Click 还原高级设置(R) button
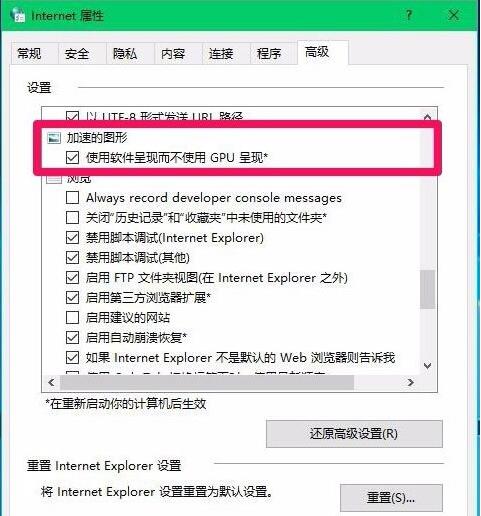 [354, 434]
